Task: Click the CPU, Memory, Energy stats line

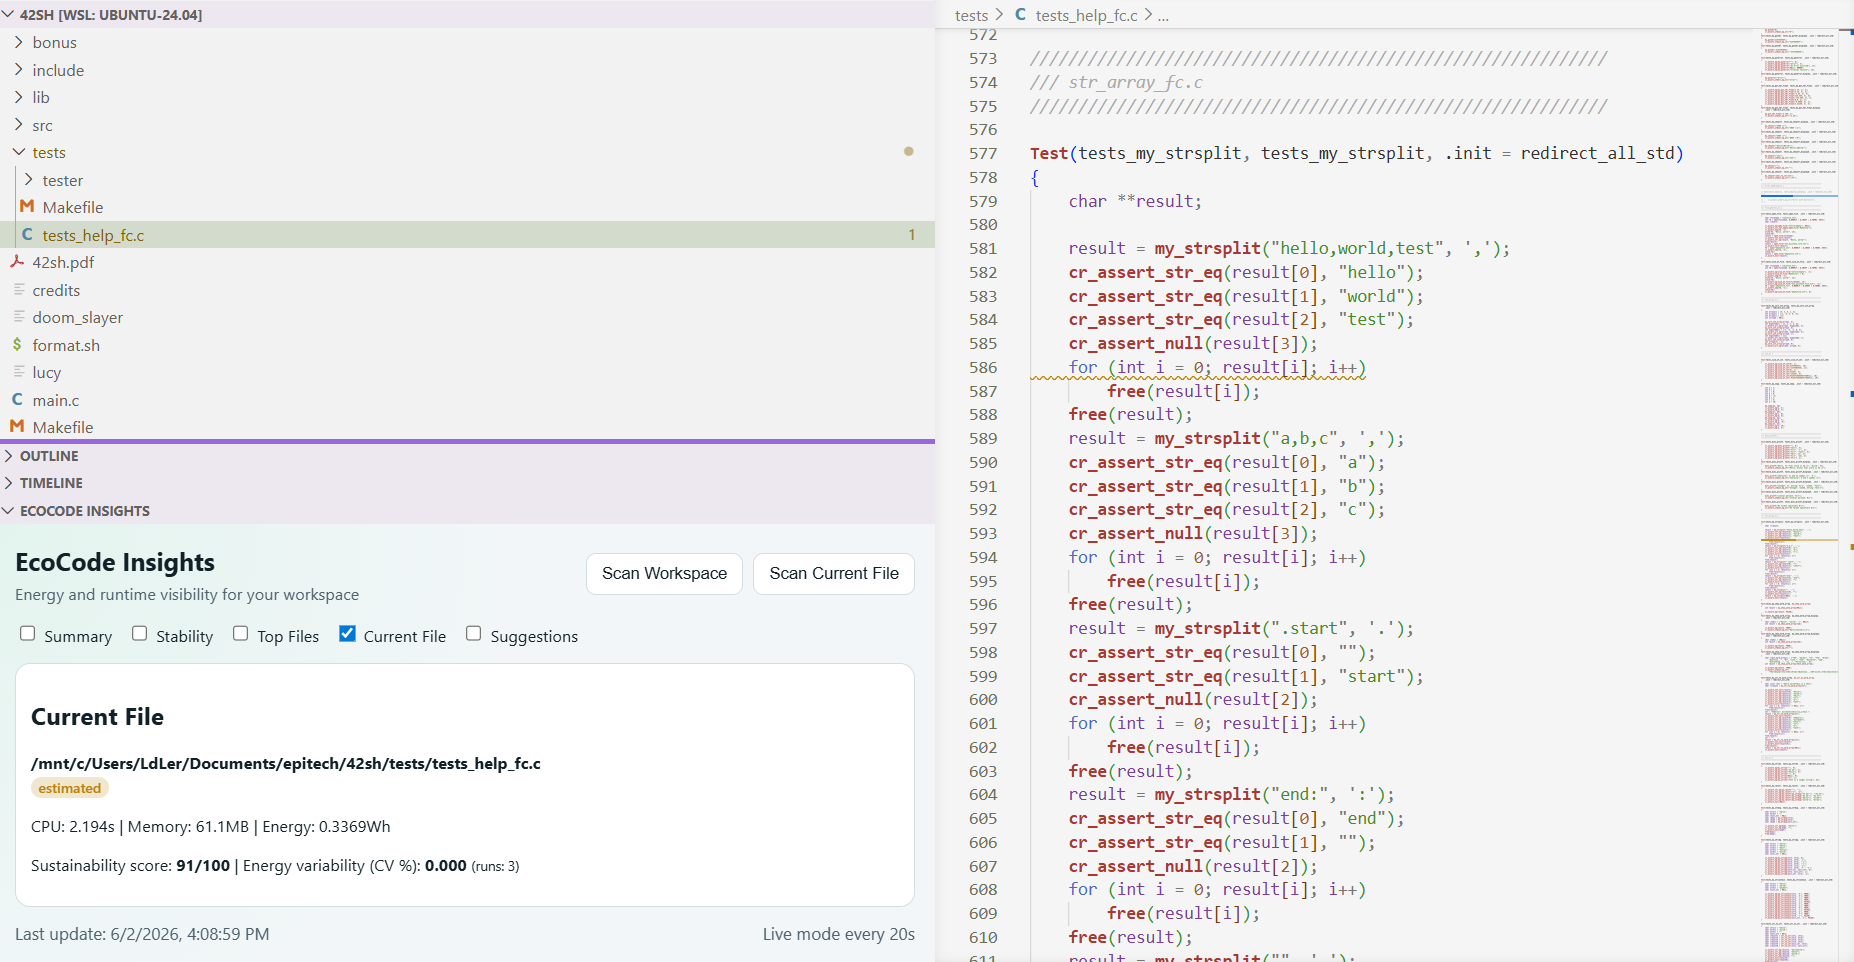Action: pos(211,826)
